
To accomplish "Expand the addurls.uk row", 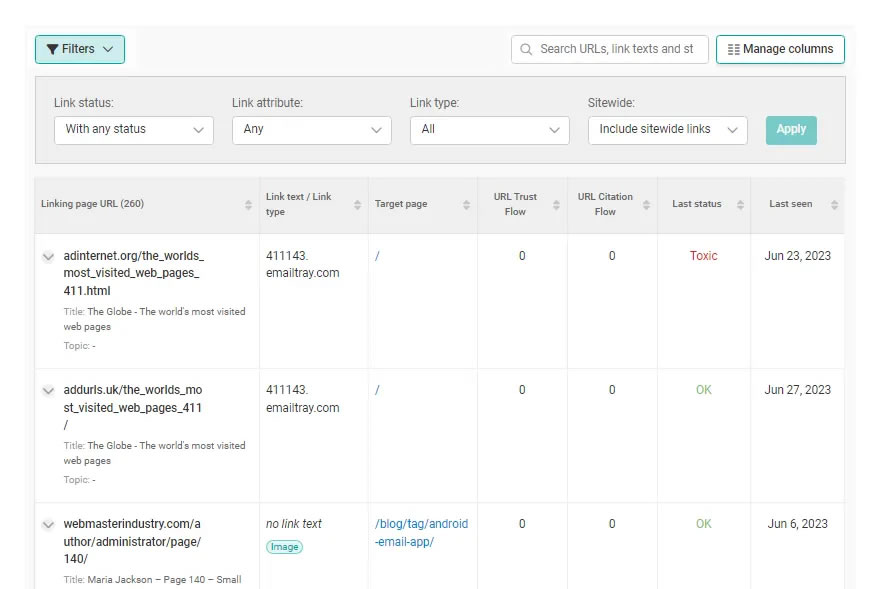I will point(48,391).
